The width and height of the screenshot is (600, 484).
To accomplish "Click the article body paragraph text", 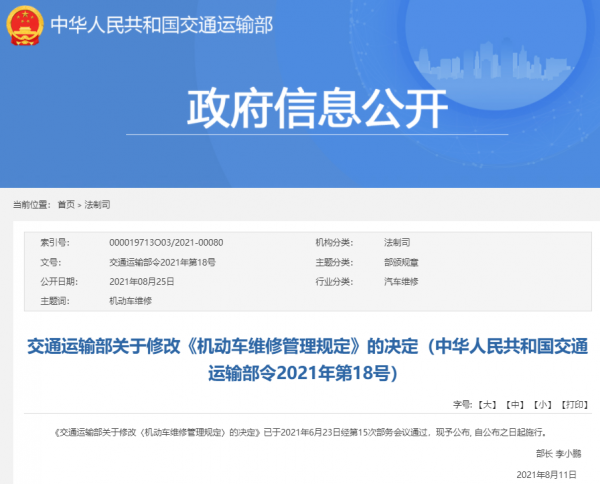I will click(300, 433).
